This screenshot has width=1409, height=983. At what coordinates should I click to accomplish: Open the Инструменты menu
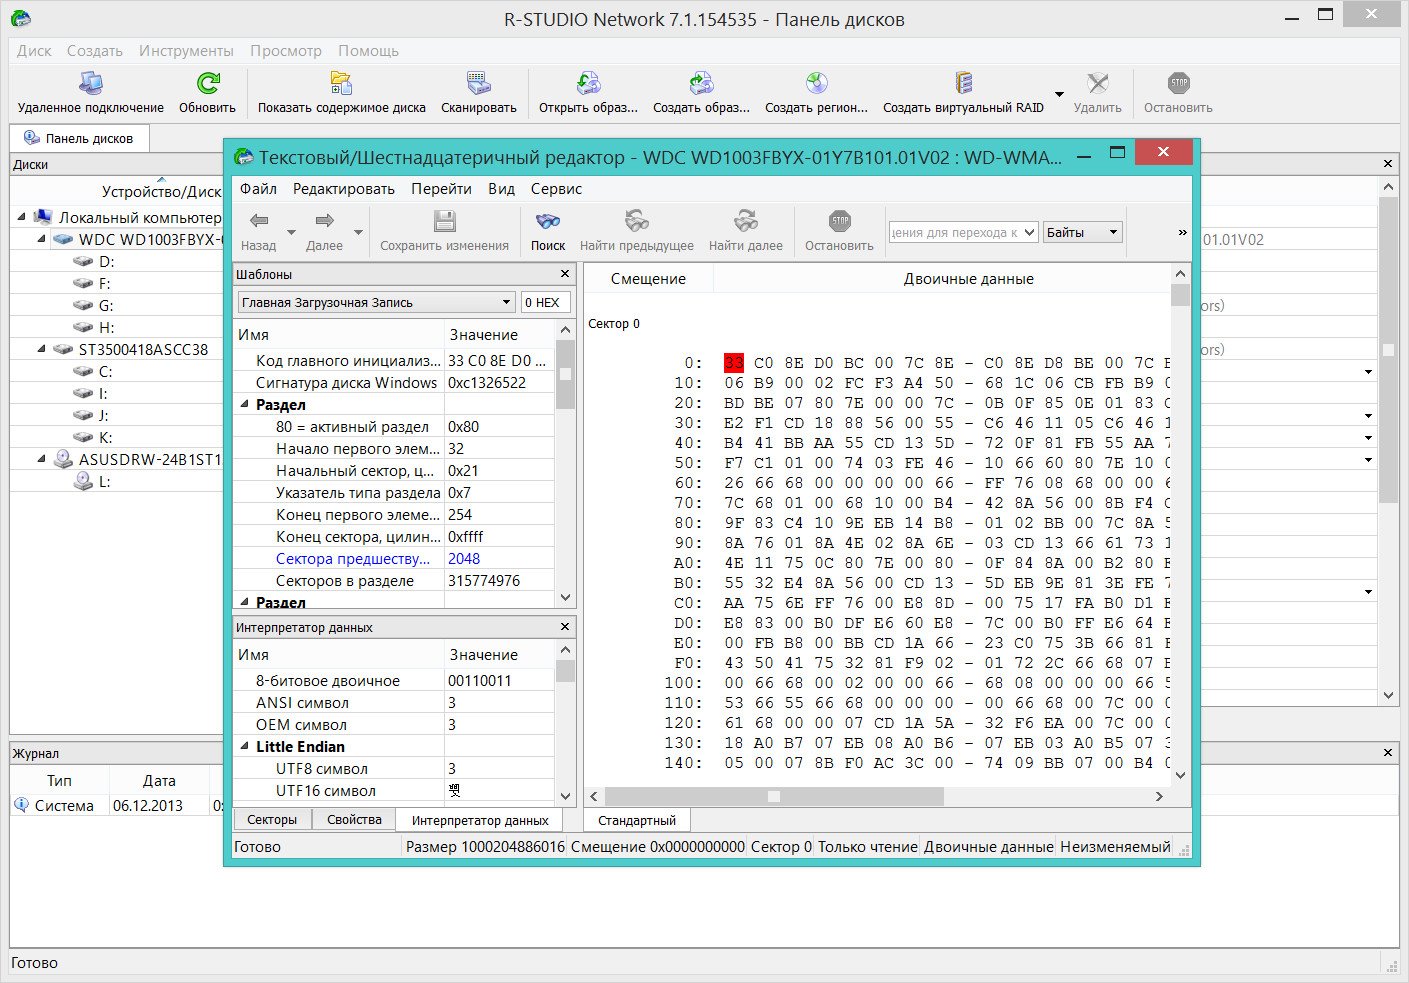186,50
